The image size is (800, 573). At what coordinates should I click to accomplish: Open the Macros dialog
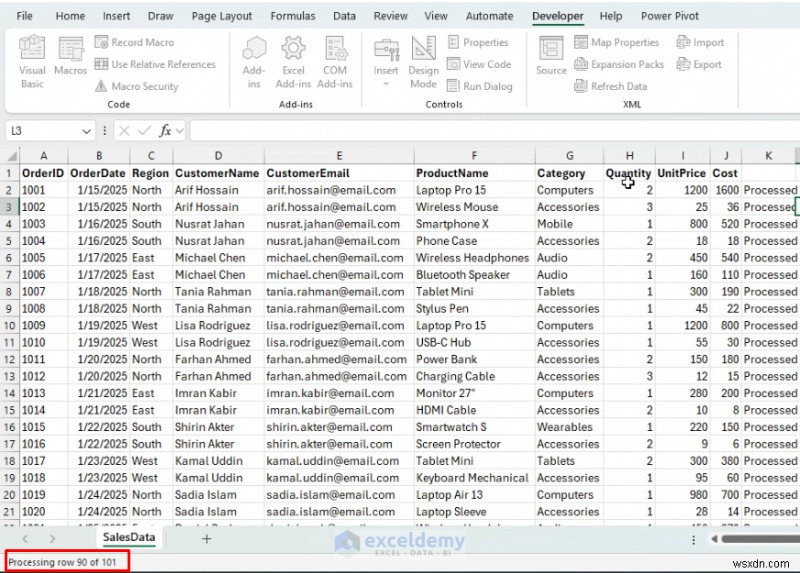coord(70,56)
